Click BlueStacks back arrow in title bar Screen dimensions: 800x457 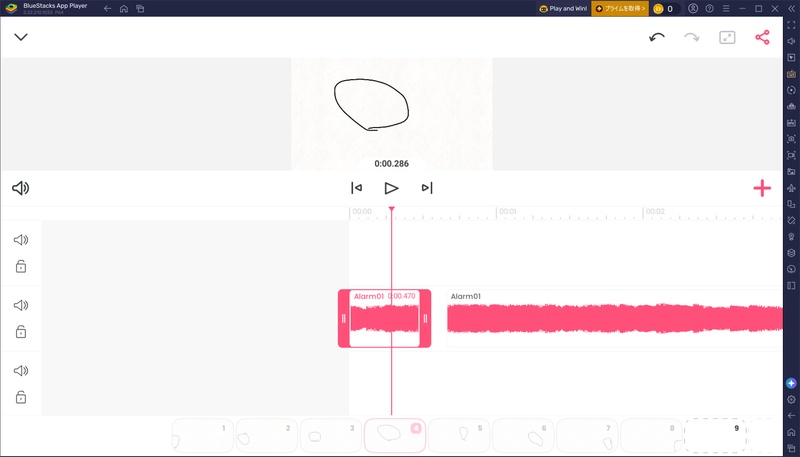[107, 9]
